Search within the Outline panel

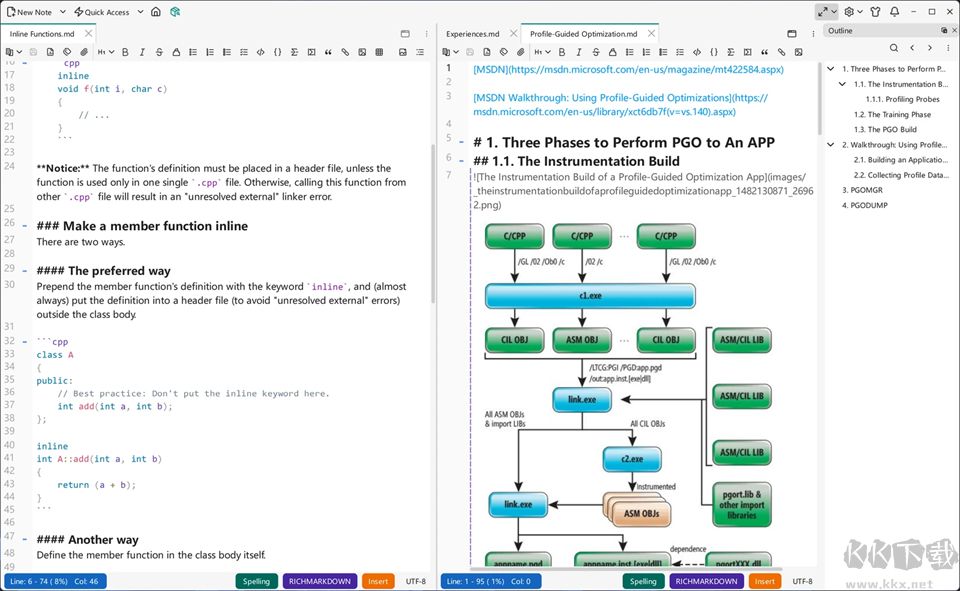click(894, 48)
